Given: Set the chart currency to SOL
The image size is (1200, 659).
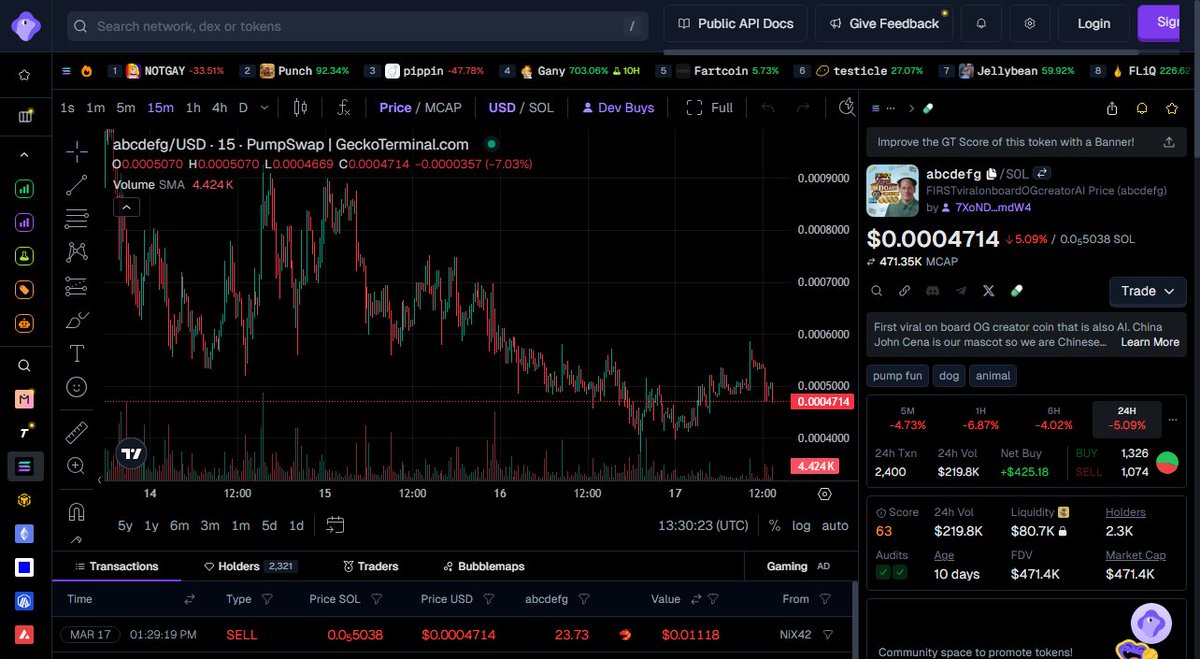Looking at the screenshot, I should point(541,107).
